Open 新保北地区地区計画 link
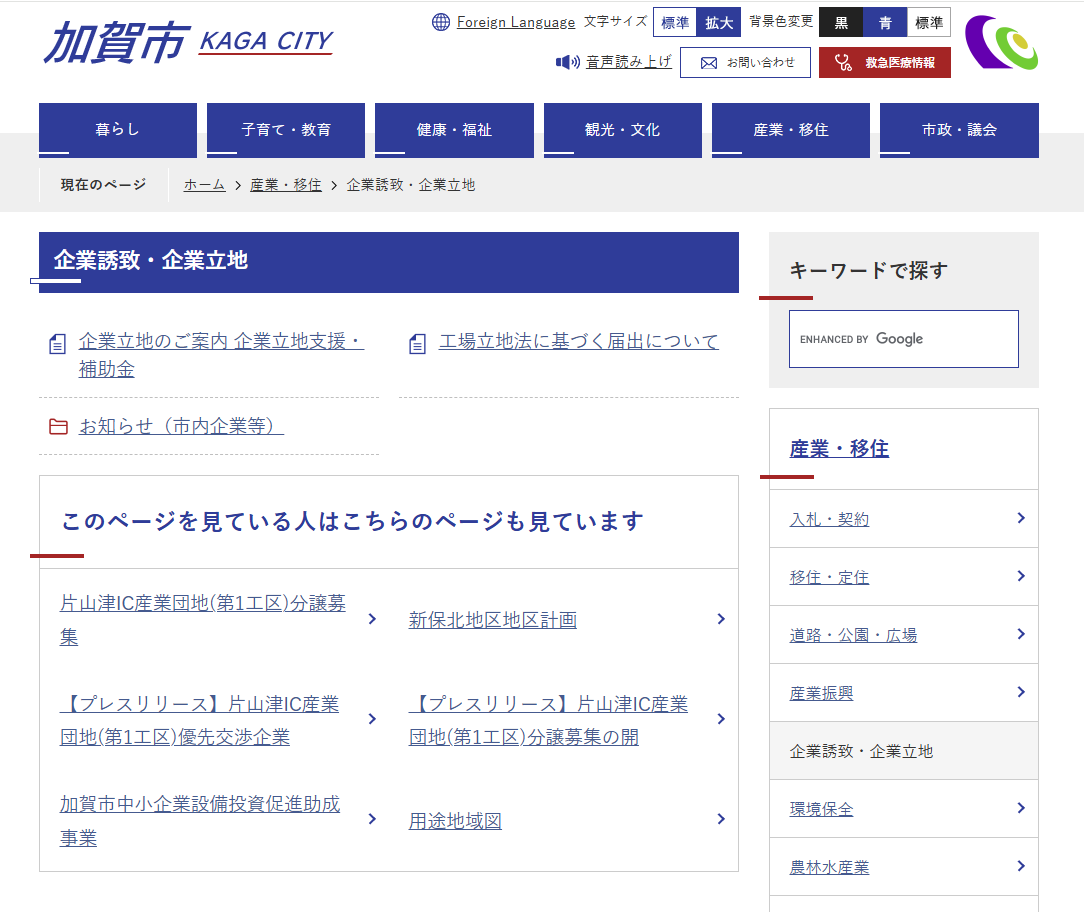The height and width of the screenshot is (912, 1084). tap(493, 620)
